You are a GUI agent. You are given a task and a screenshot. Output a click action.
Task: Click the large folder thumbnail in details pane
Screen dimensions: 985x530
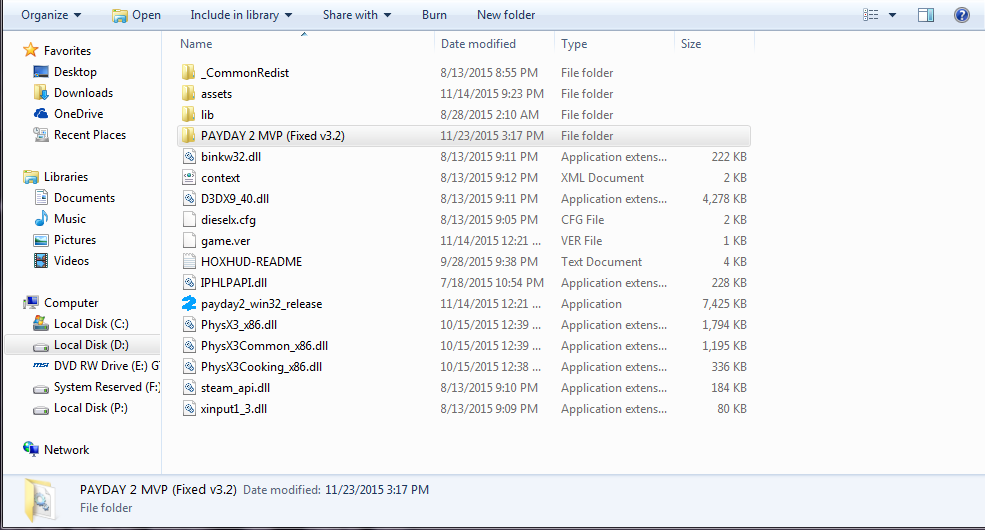click(x=40, y=499)
